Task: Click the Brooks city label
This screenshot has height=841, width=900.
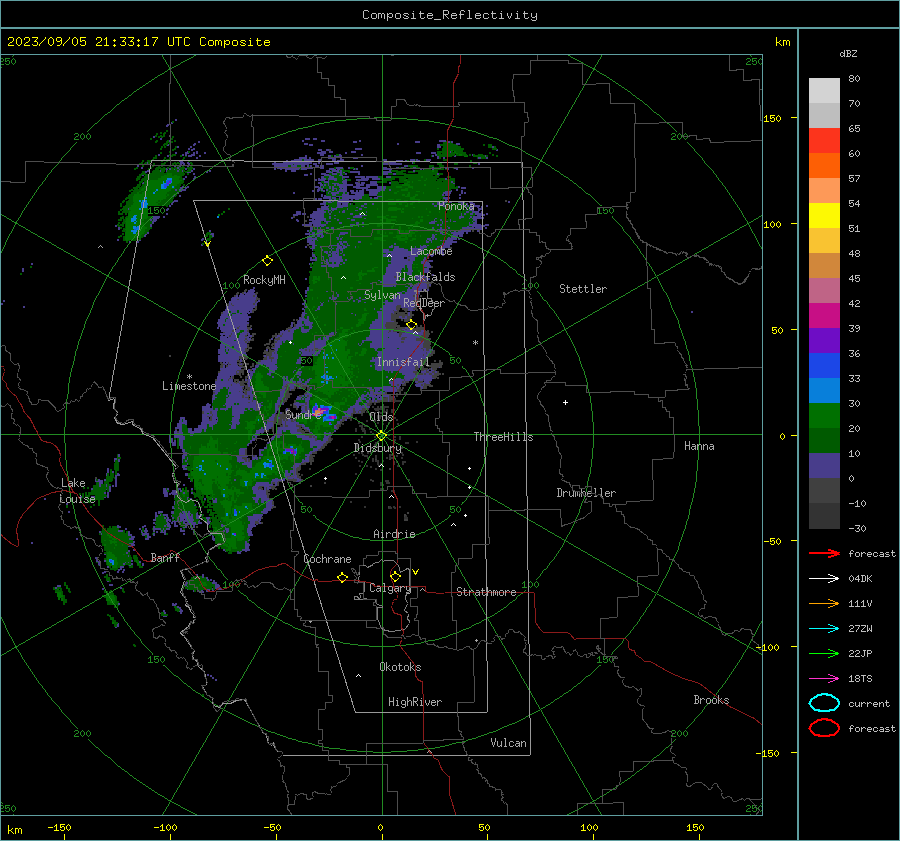Action: pos(711,700)
